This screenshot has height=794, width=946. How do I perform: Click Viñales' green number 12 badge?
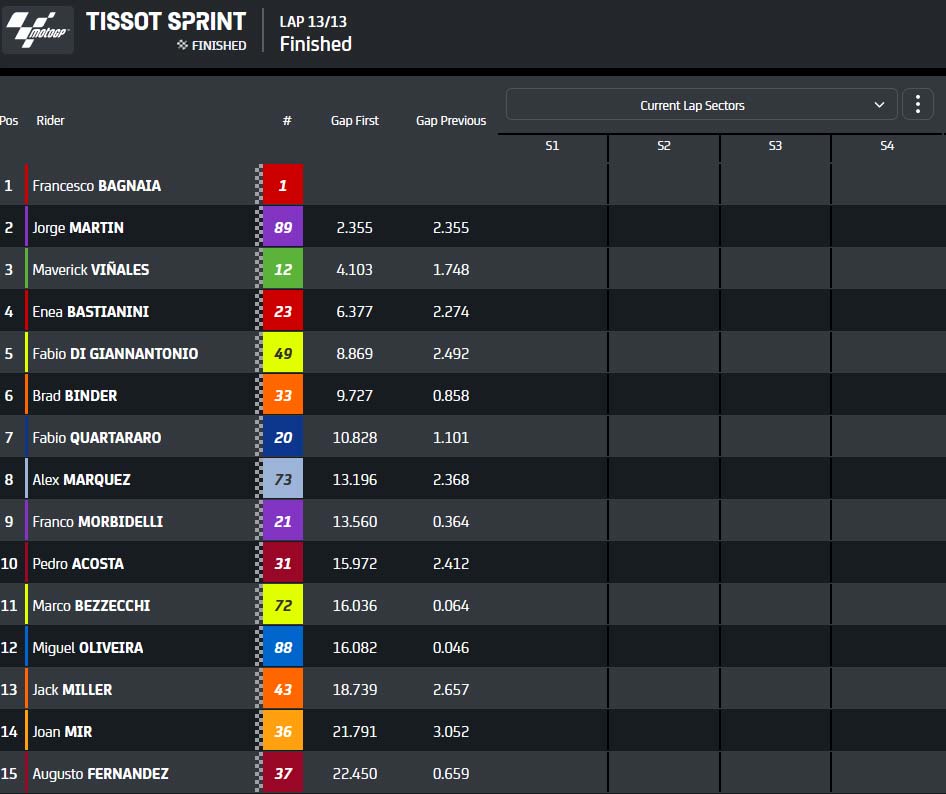coord(283,268)
